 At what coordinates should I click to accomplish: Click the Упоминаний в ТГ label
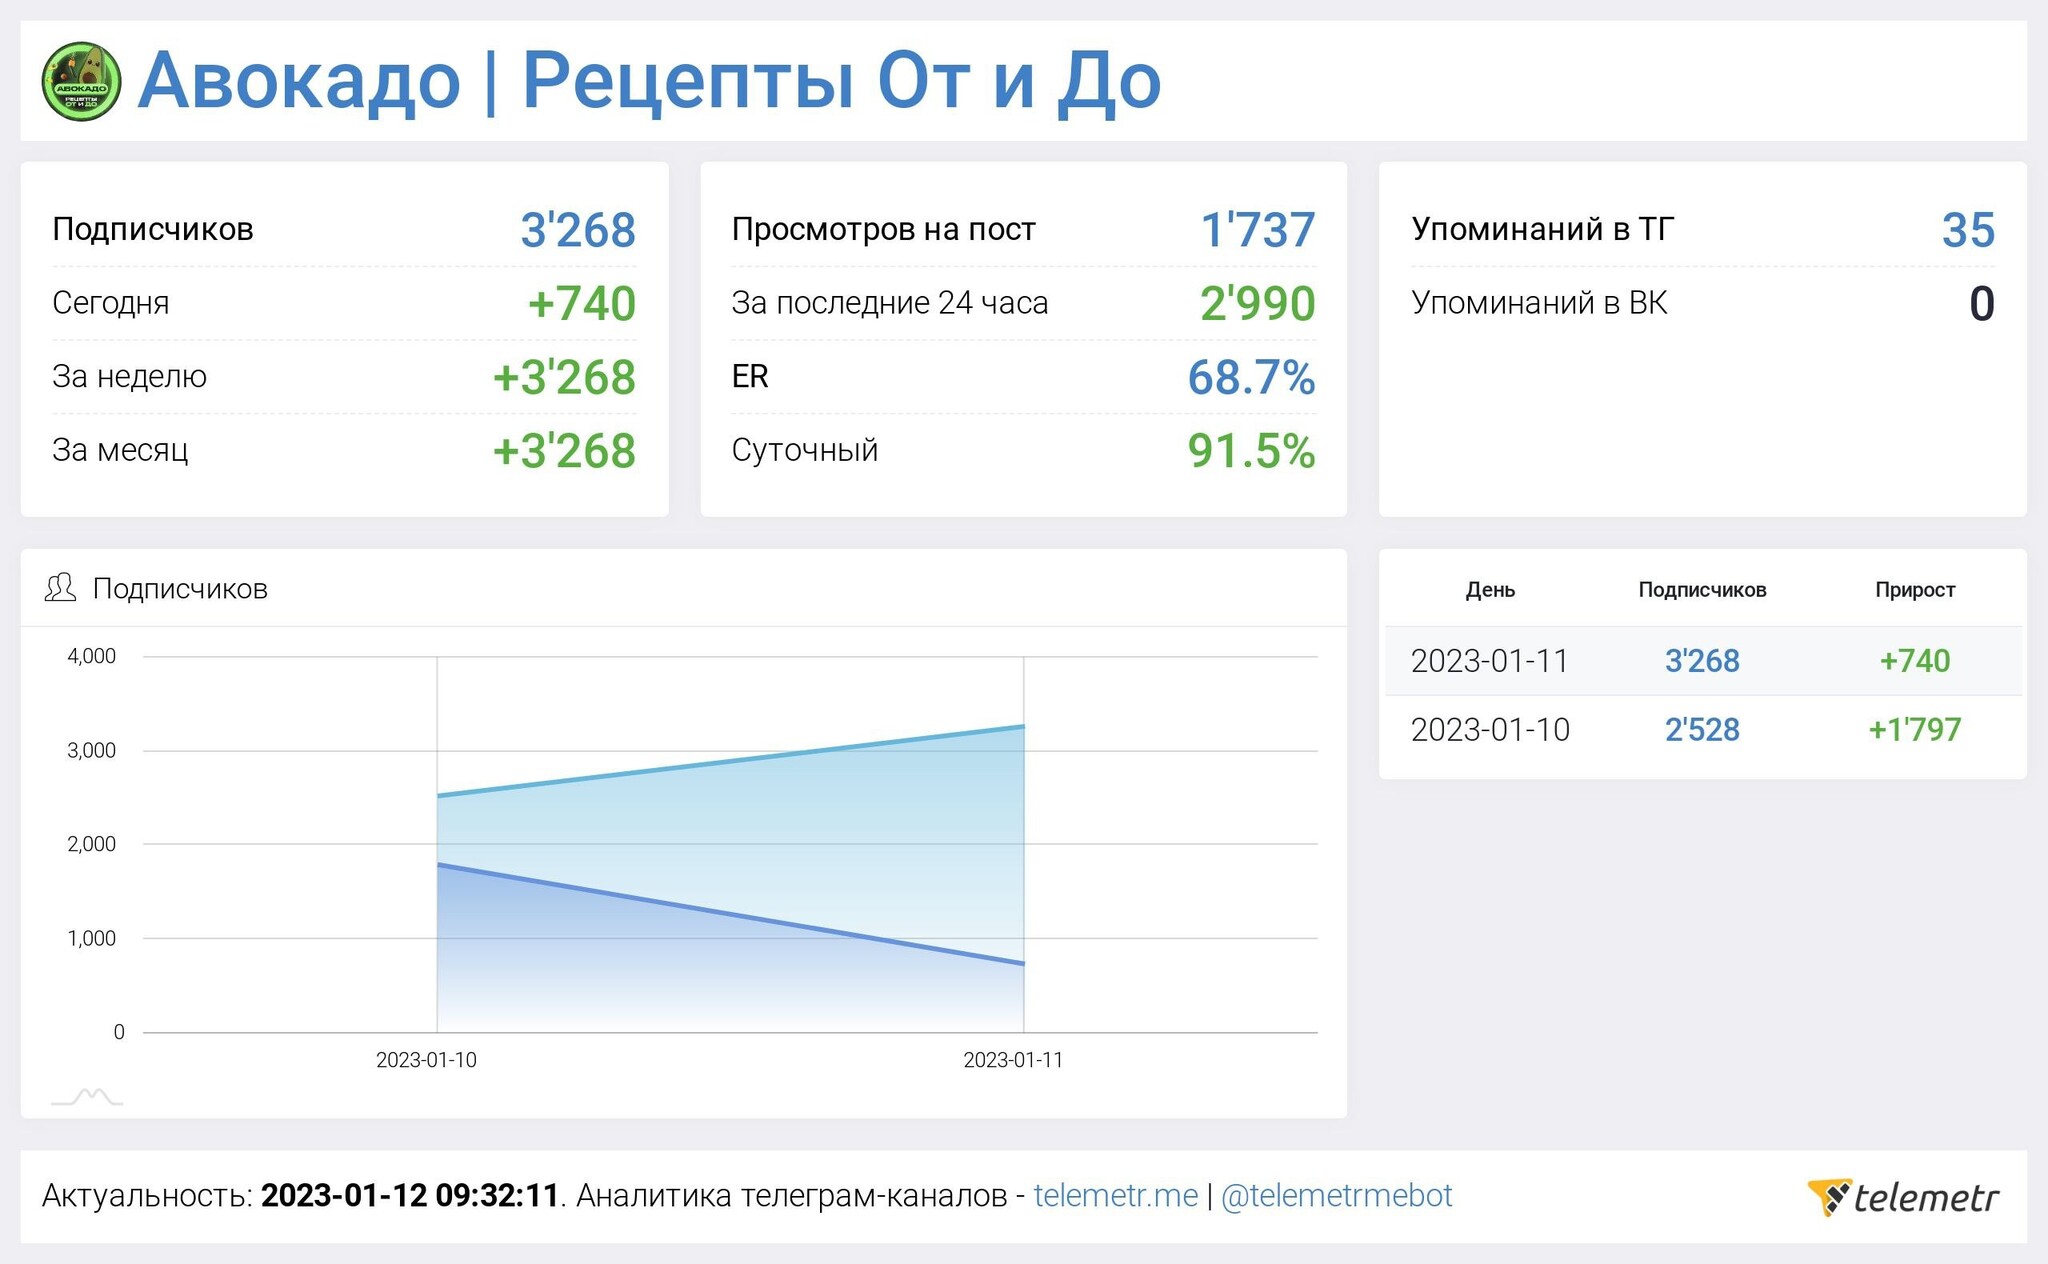pyautogui.click(x=1542, y=229)
